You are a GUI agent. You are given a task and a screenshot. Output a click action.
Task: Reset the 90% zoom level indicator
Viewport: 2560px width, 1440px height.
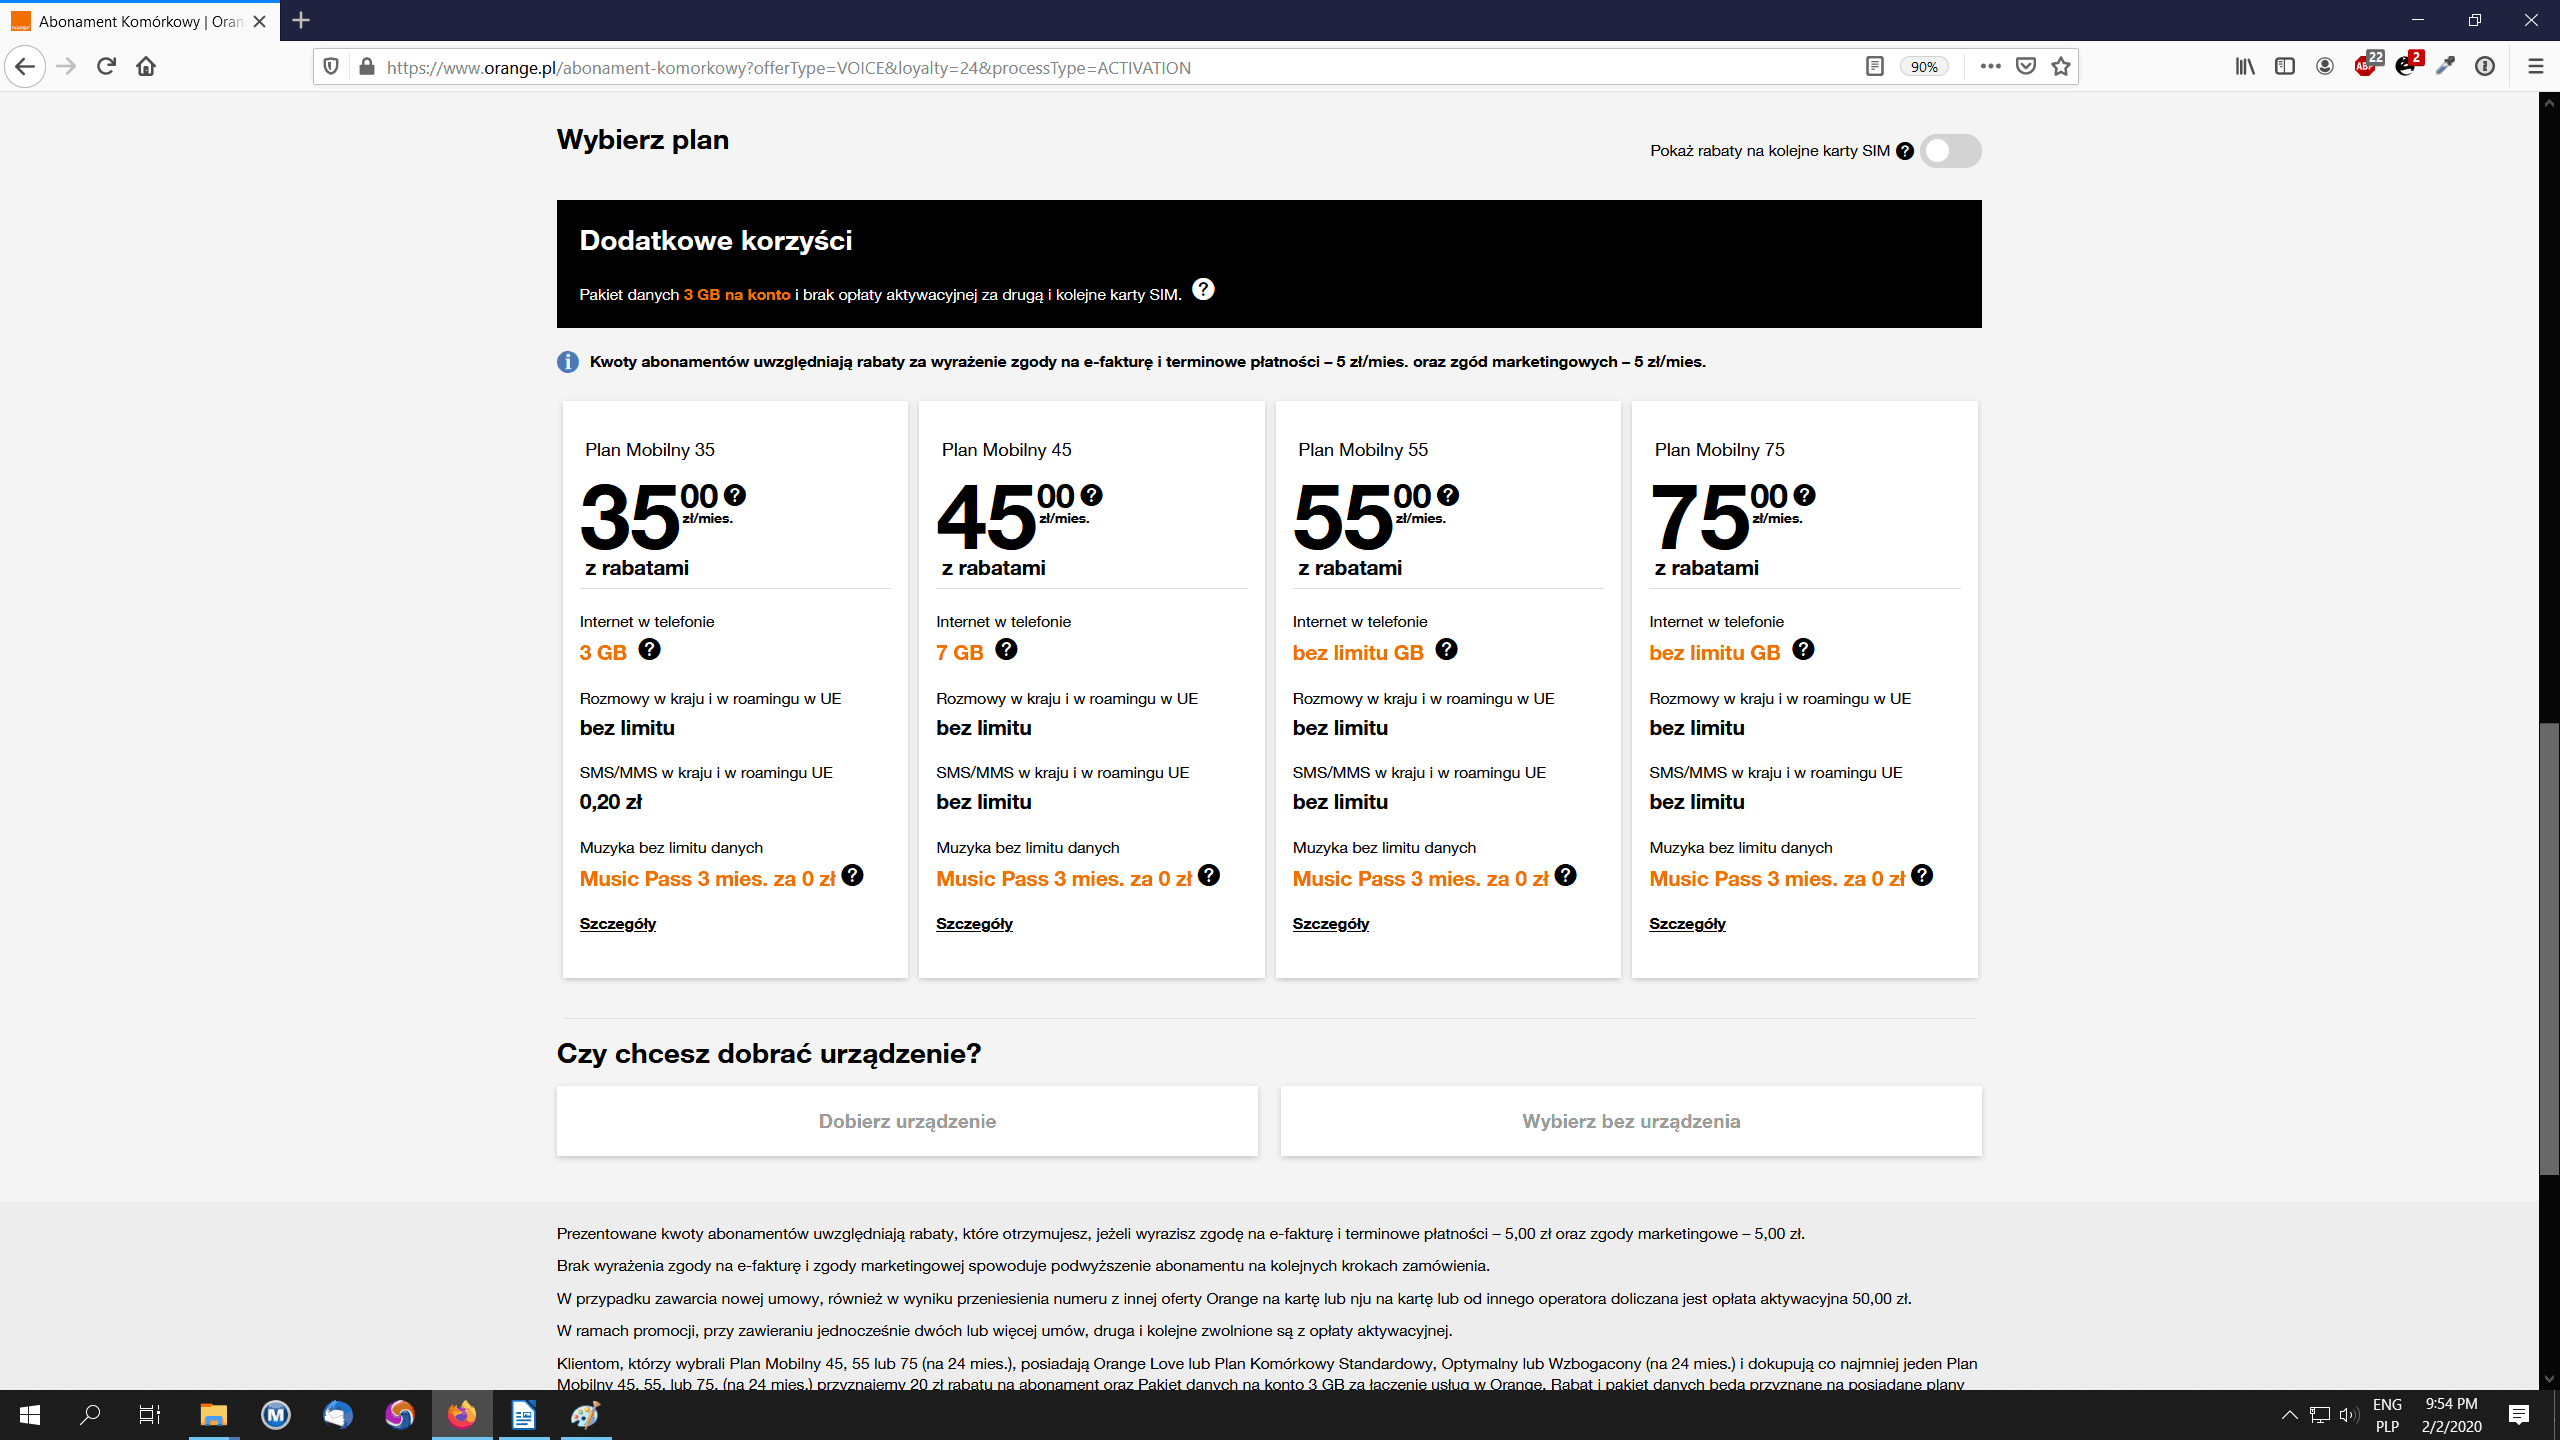(1924, 67)
